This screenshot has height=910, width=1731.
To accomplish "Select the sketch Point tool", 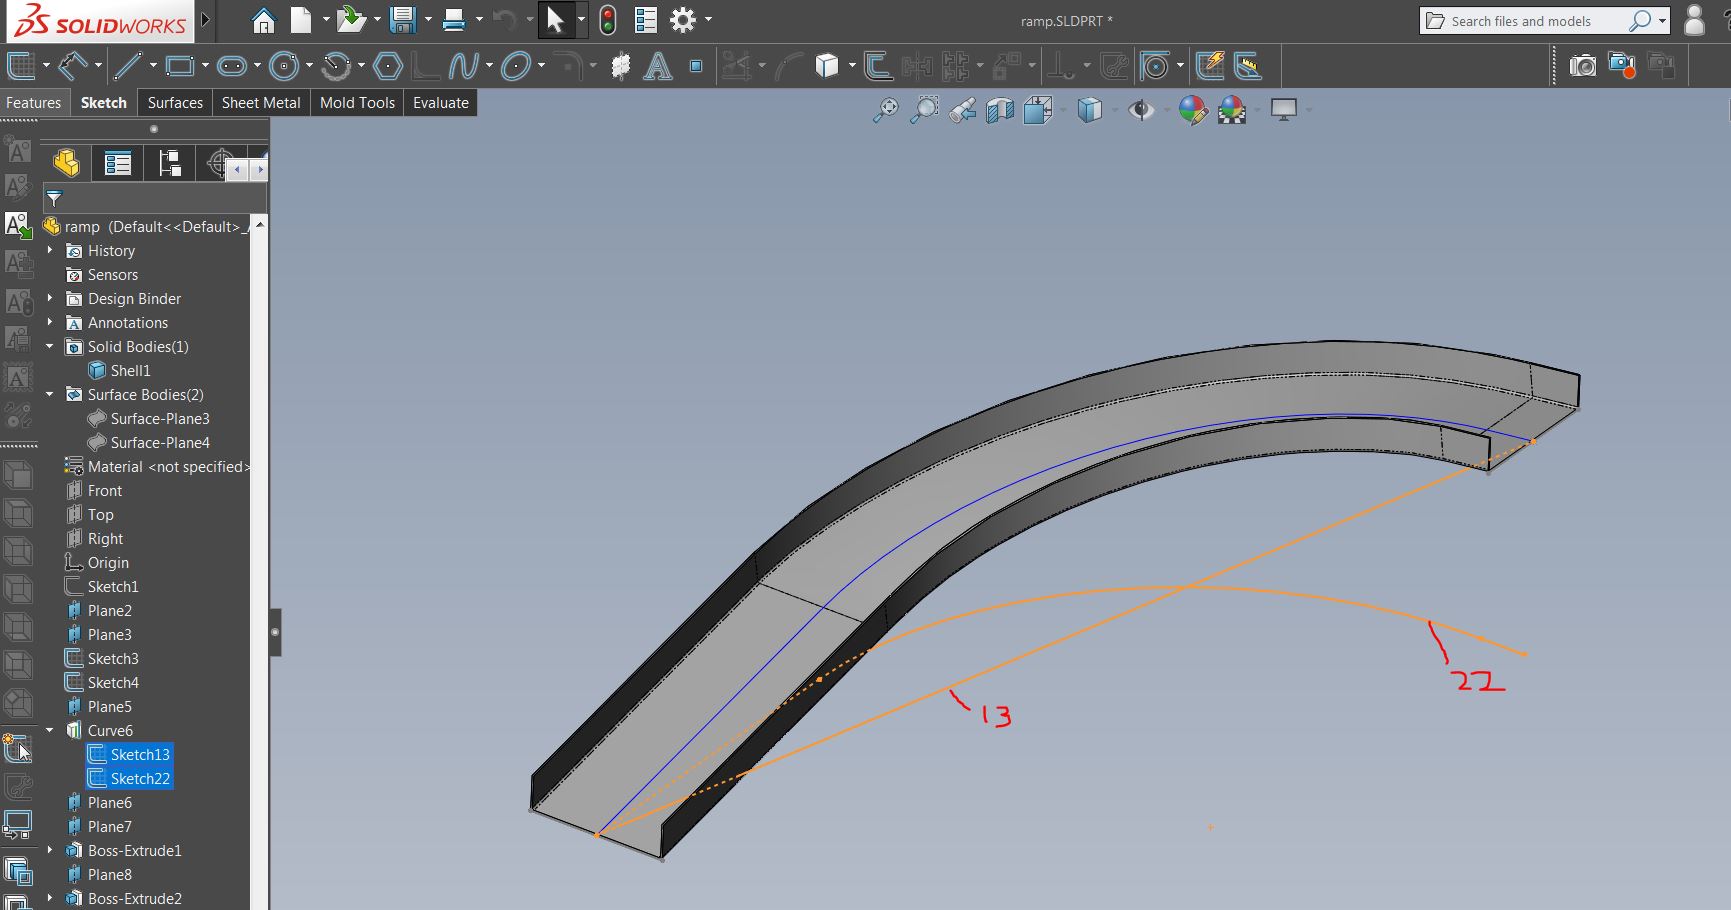I will tap(696, 67).
